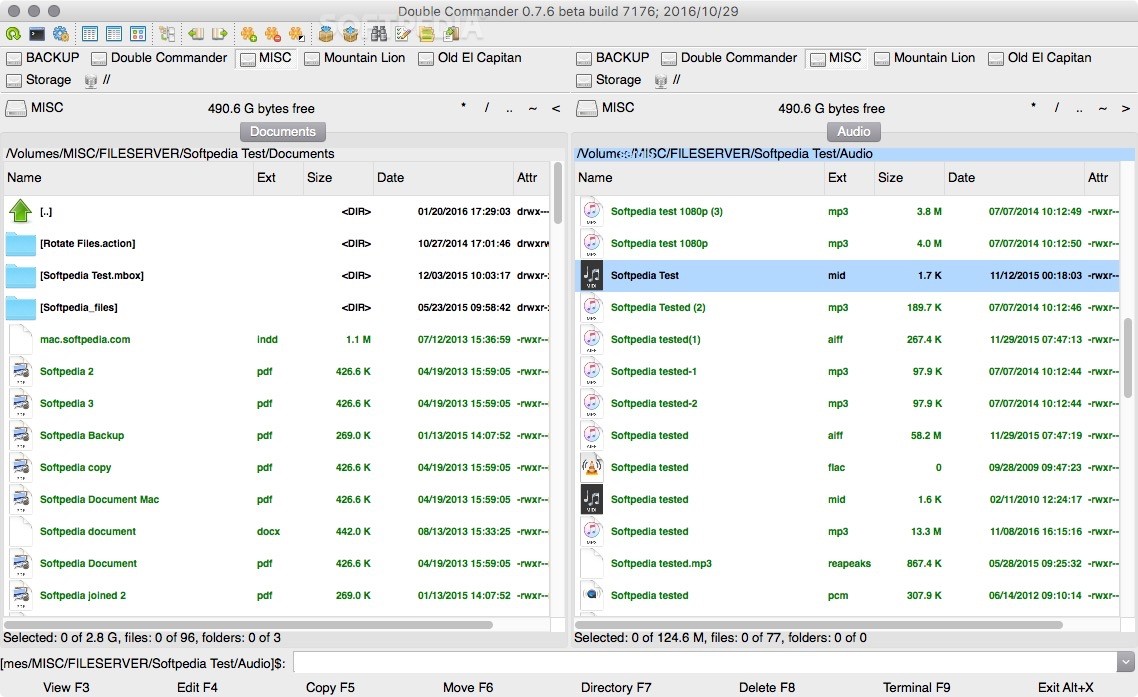Screen dimensions: 1138x697
Task: Click the Audio tab in right panel
Action: [x=854, y=131]
